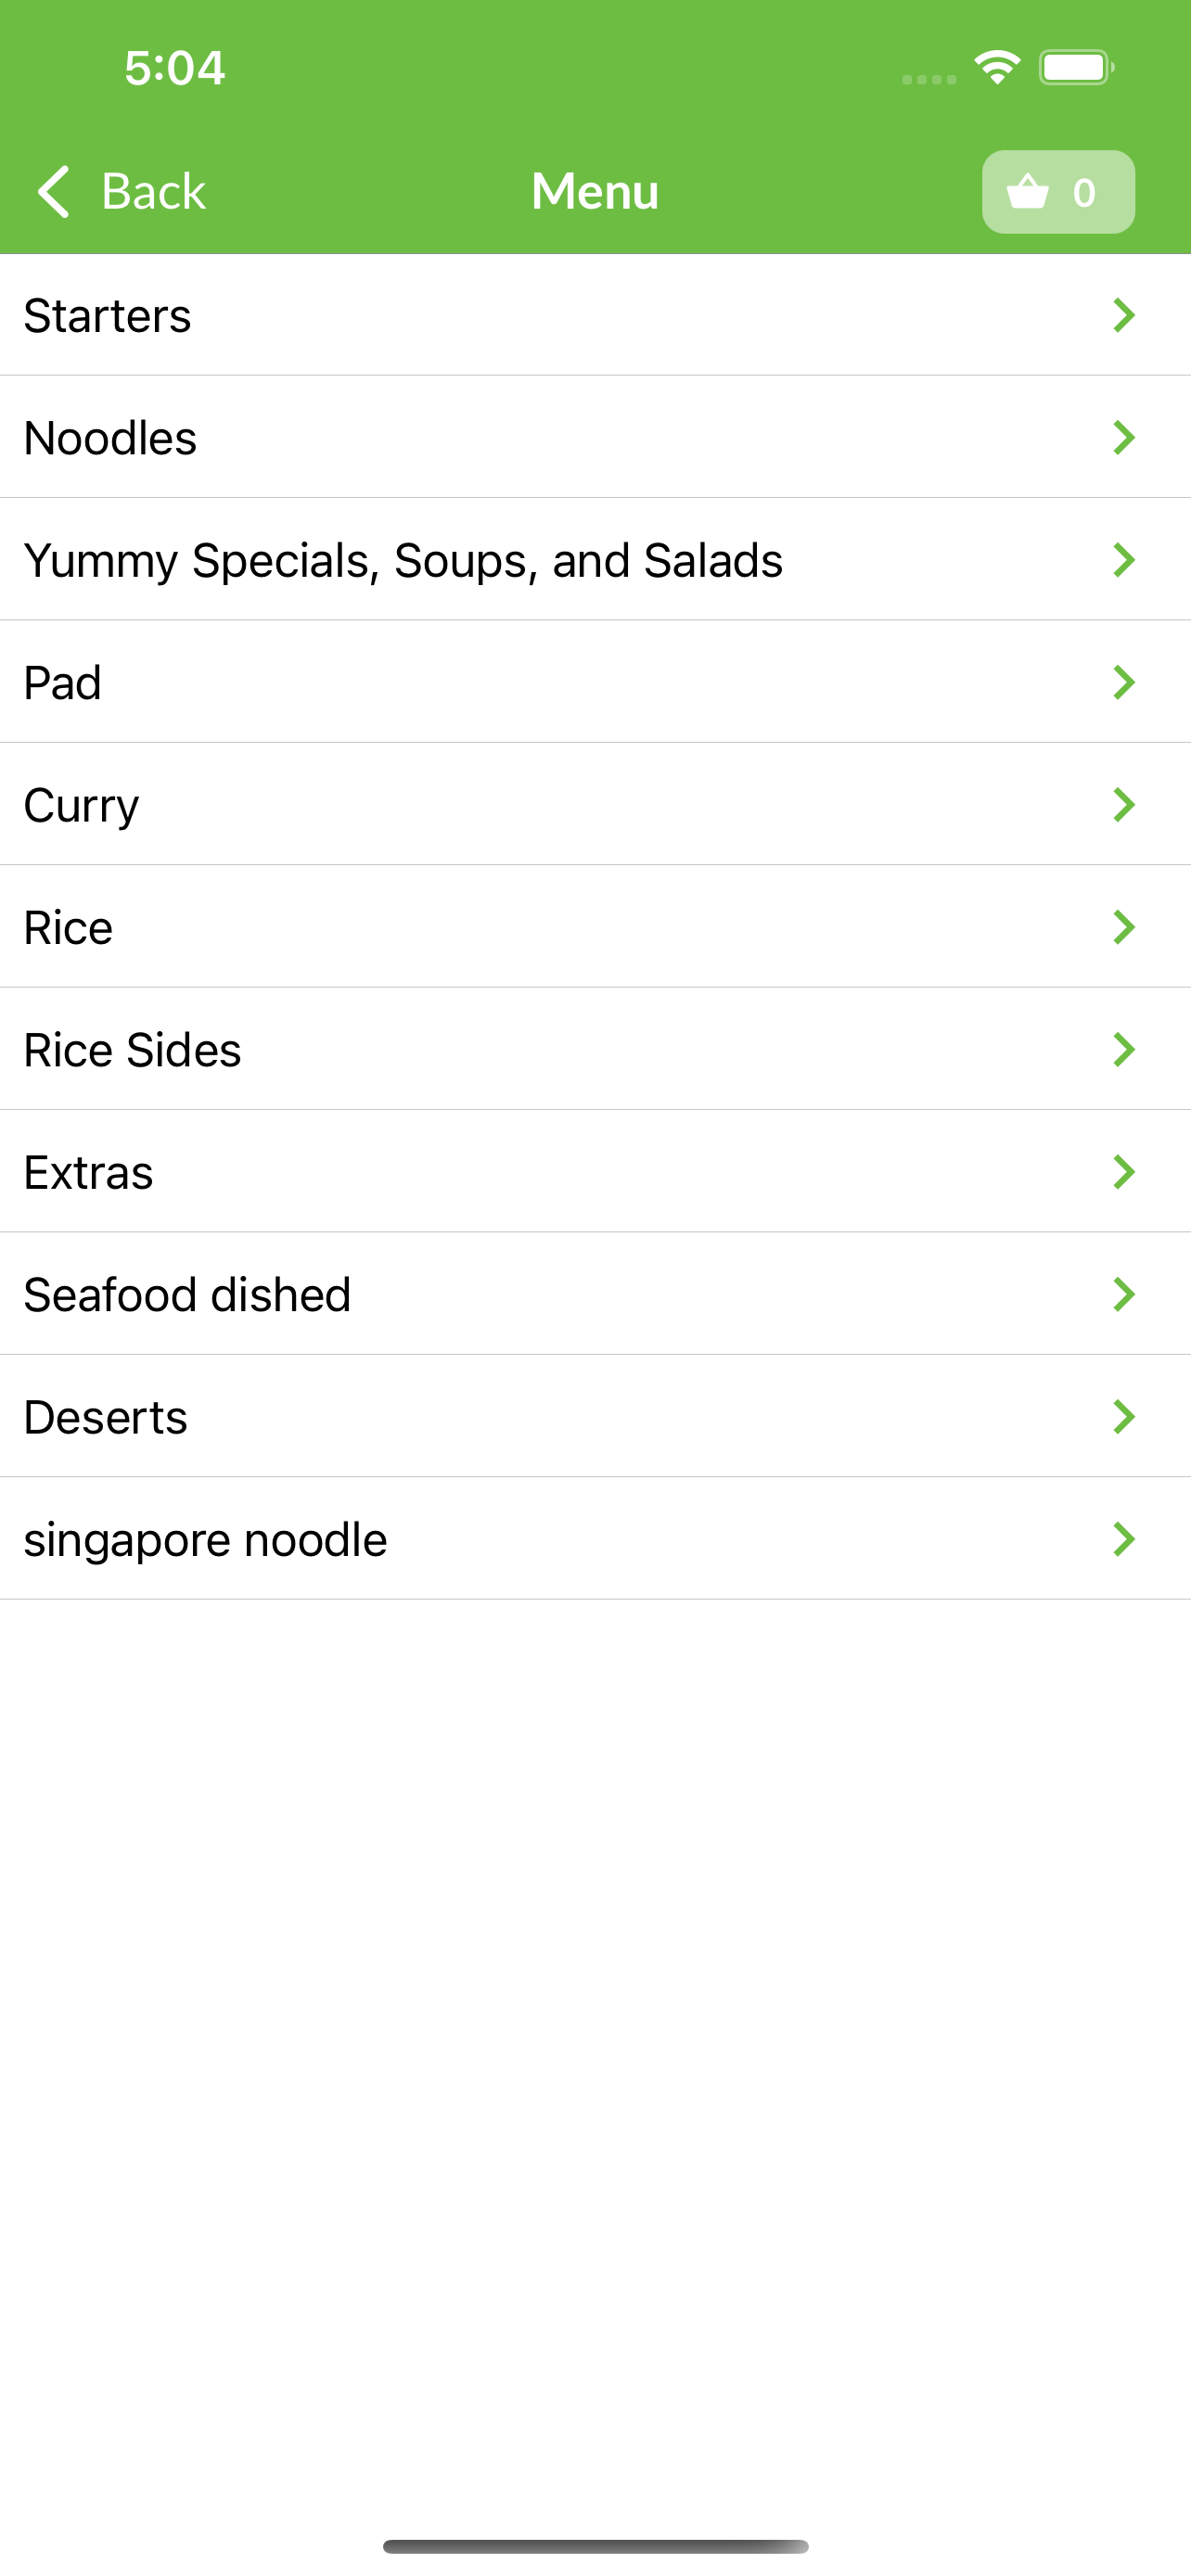Expand the Noodles chevron arrow
Screen dimensions: 1191x2576
pos(1124,437)
